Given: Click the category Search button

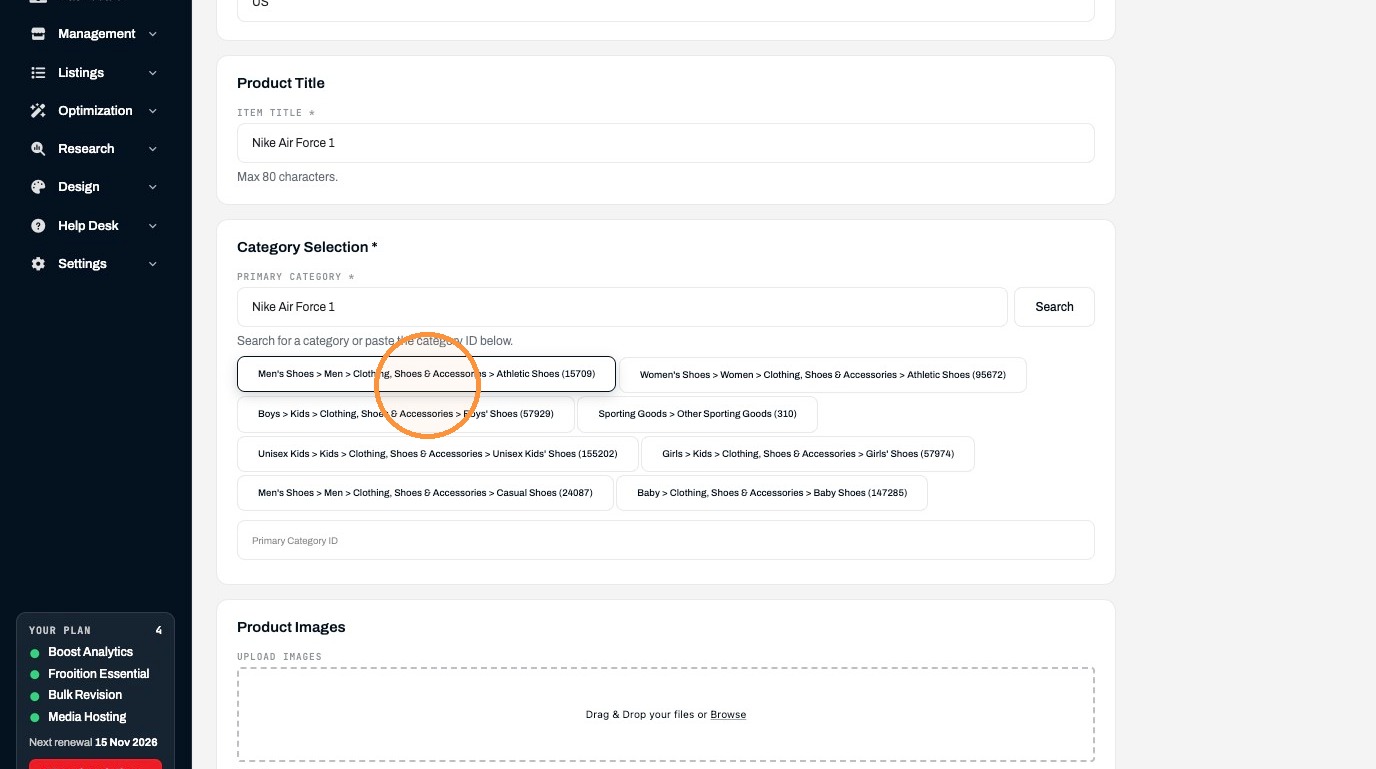Looking at the screenshot, I should (1054, 307).
